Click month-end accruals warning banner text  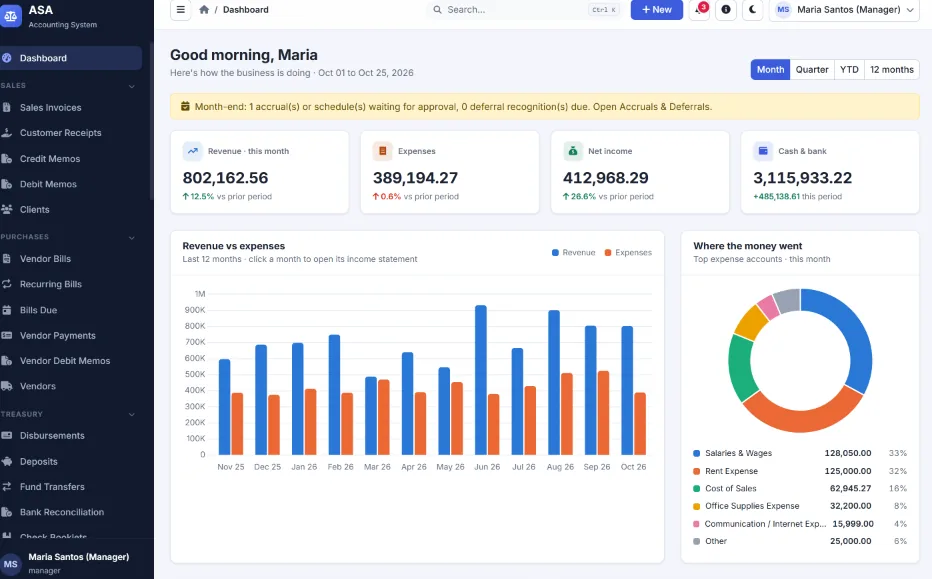click(x=453, y=106)
